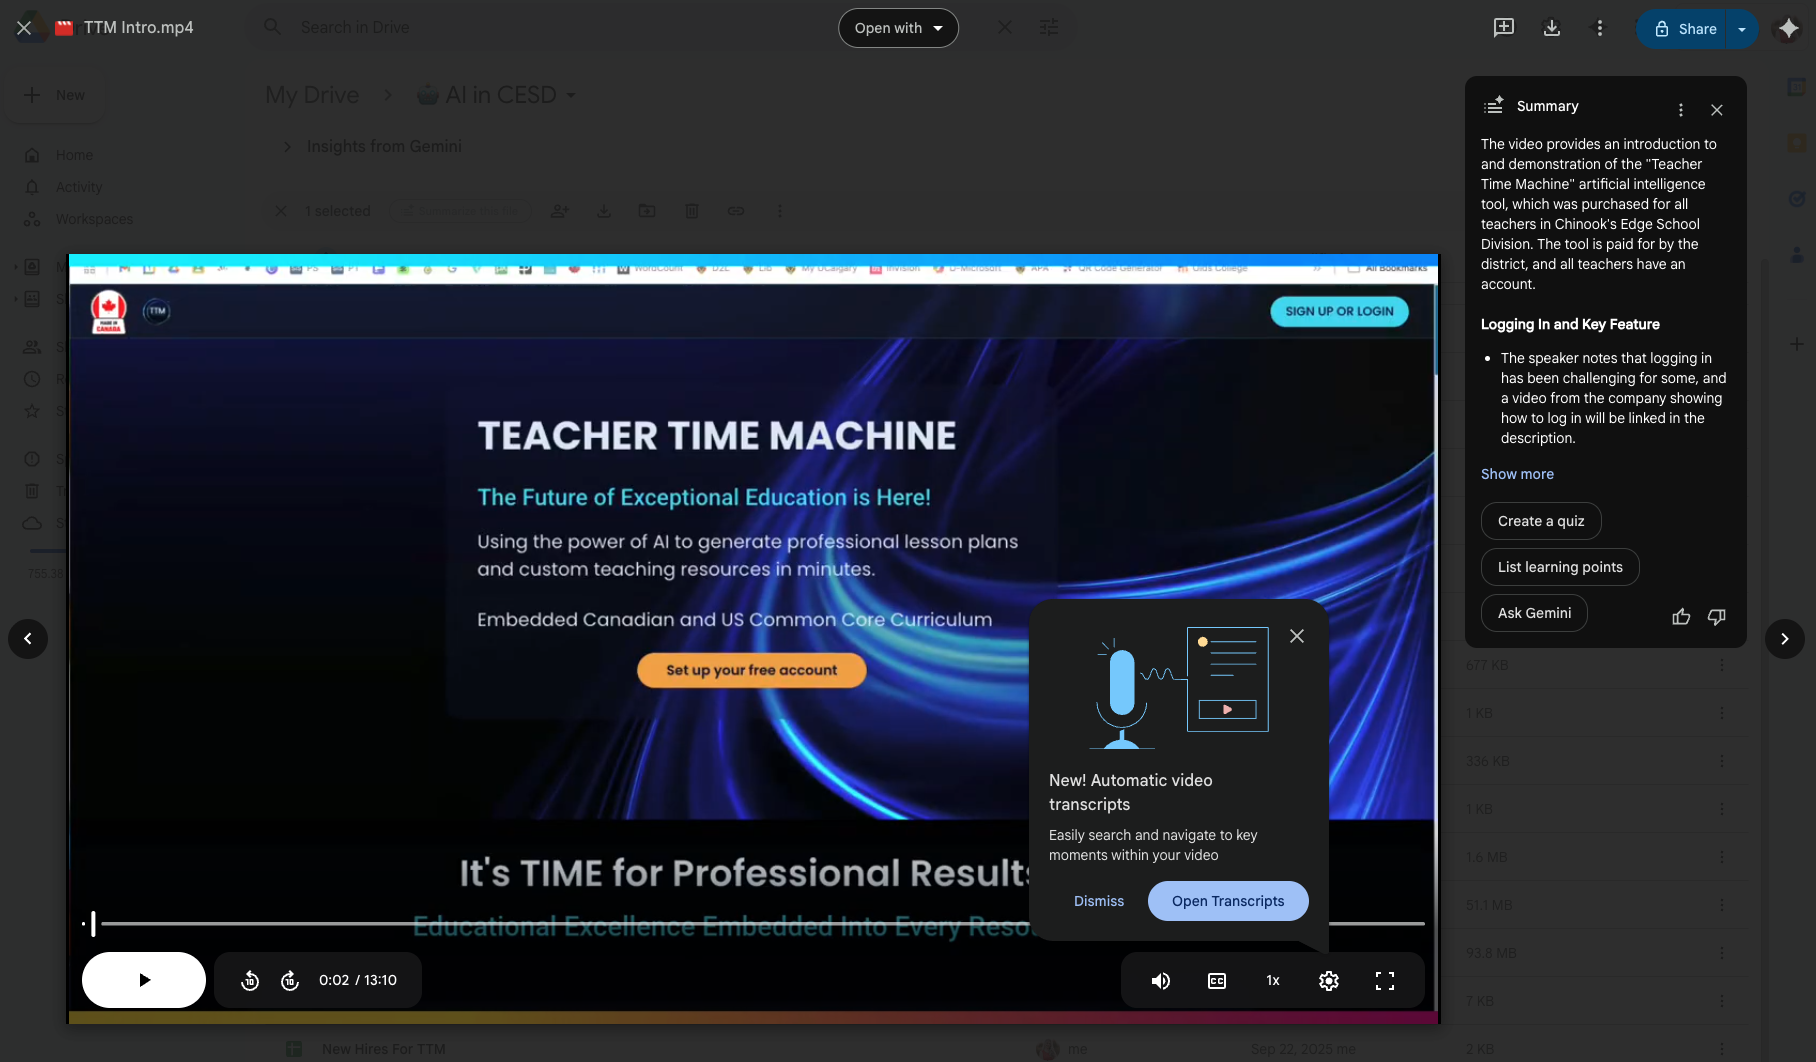This screenshot has width=1816, height=1062.
Task: Give thumbs up to the summary
Action: (1681, 617)
